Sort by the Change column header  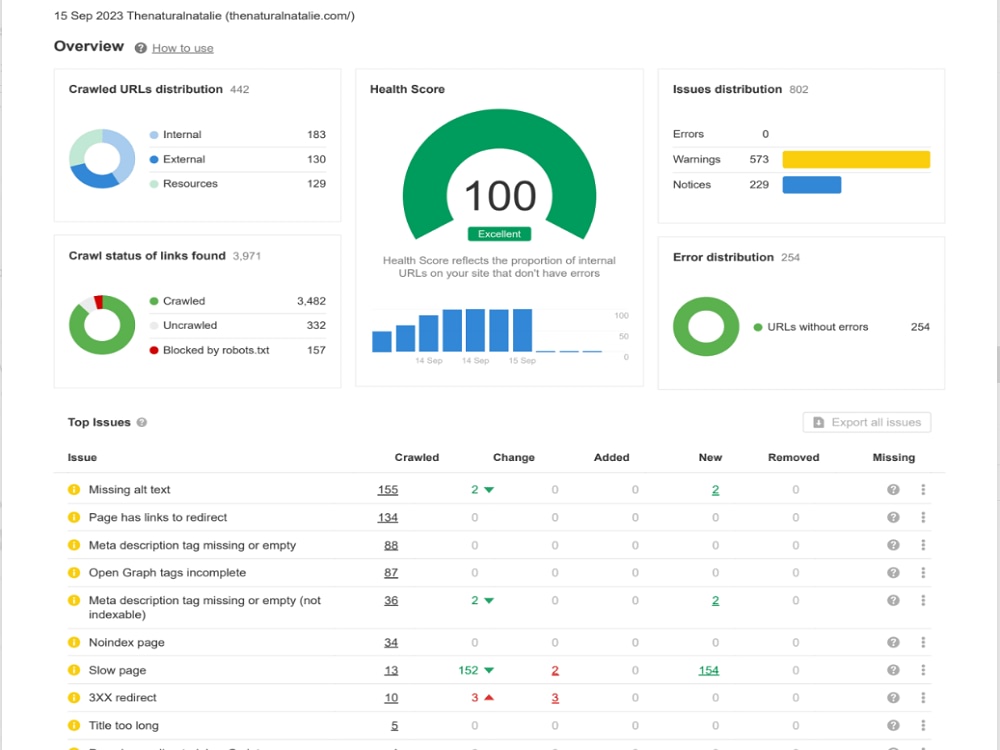(513, 457)
